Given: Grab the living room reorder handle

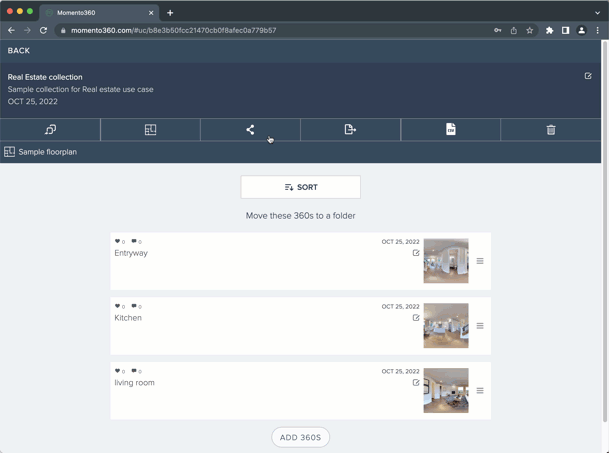Looking at the screenshot, I should tap(480, 391).
